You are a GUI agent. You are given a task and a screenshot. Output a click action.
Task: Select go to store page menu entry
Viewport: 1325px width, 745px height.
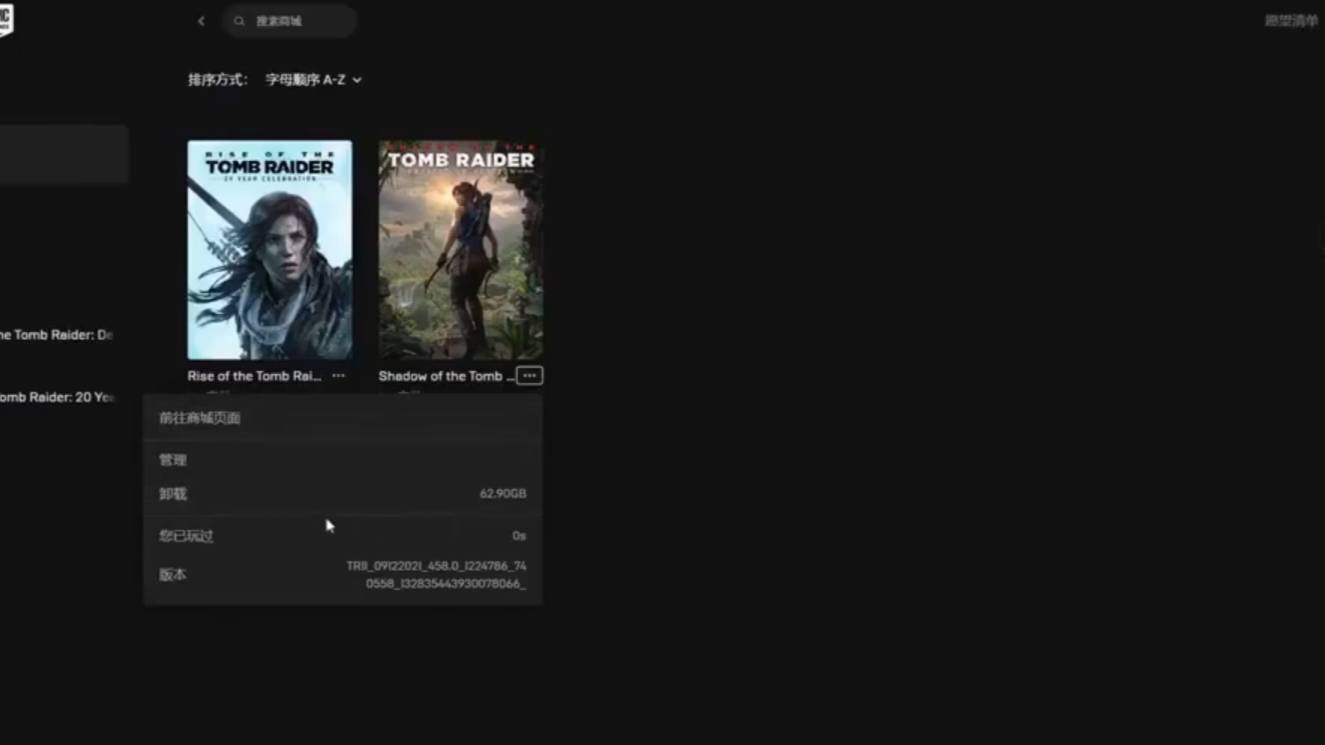click(343, 418)
